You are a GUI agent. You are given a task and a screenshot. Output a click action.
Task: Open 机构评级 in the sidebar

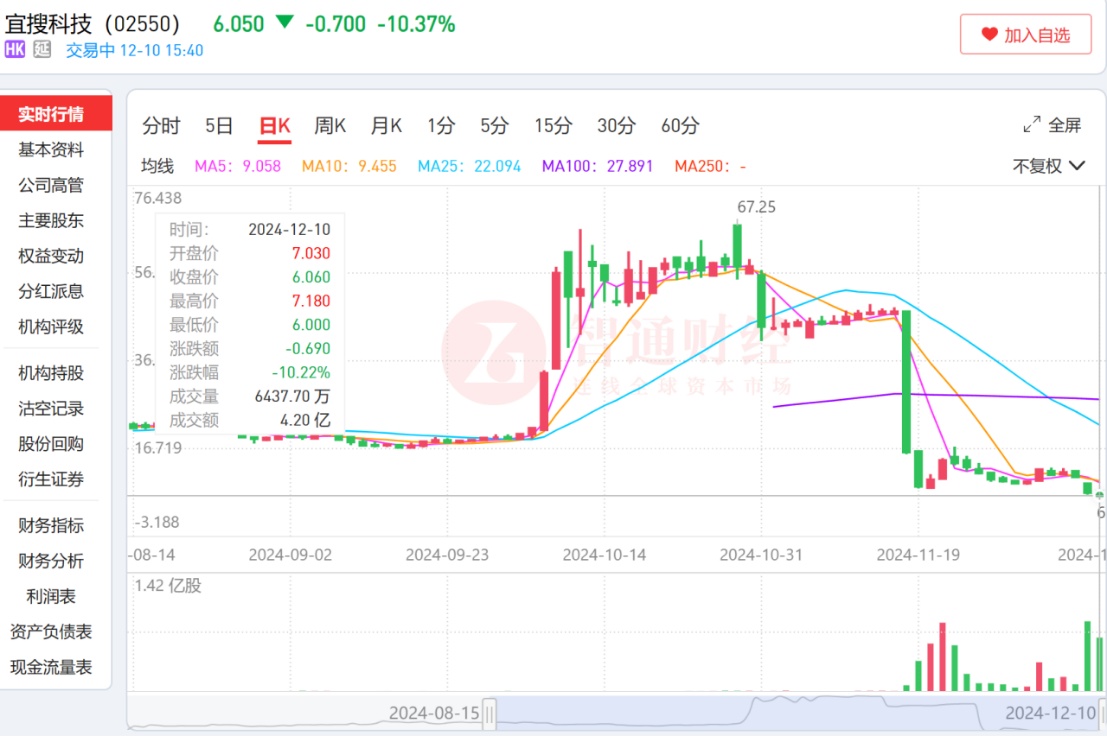51,326
